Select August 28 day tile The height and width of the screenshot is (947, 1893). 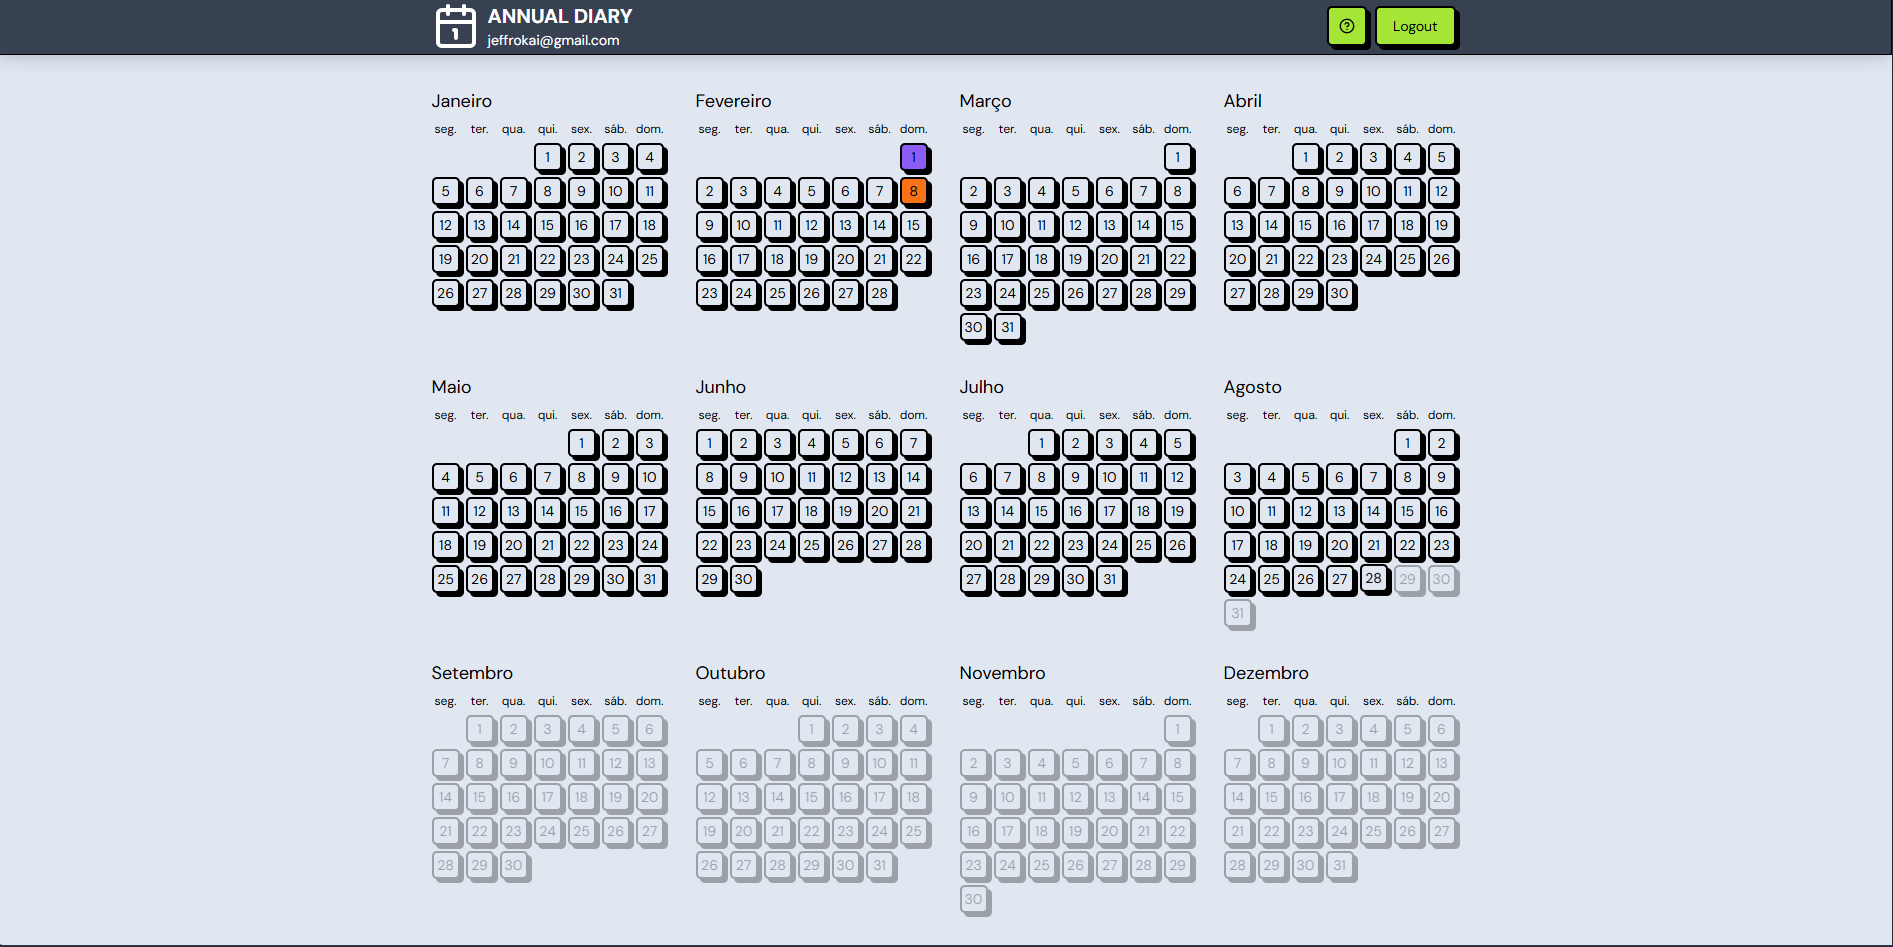1373,578
